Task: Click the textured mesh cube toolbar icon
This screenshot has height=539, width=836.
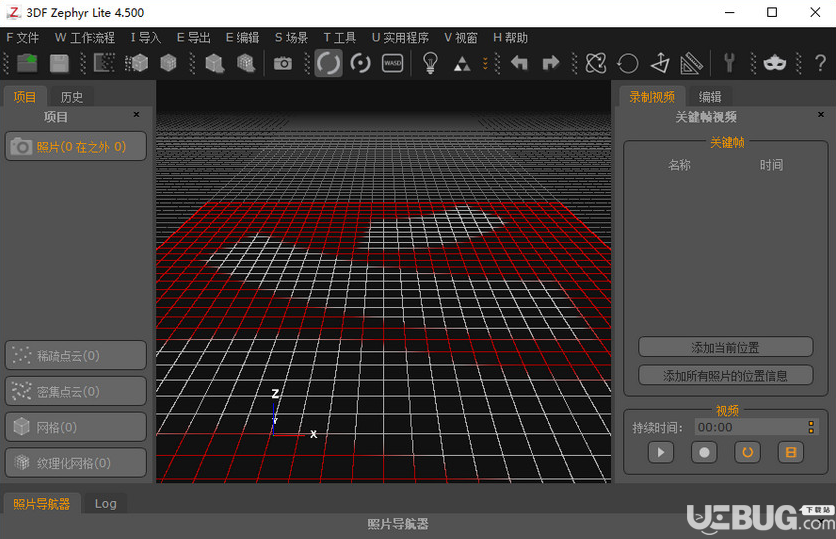Action: (246, 63)
